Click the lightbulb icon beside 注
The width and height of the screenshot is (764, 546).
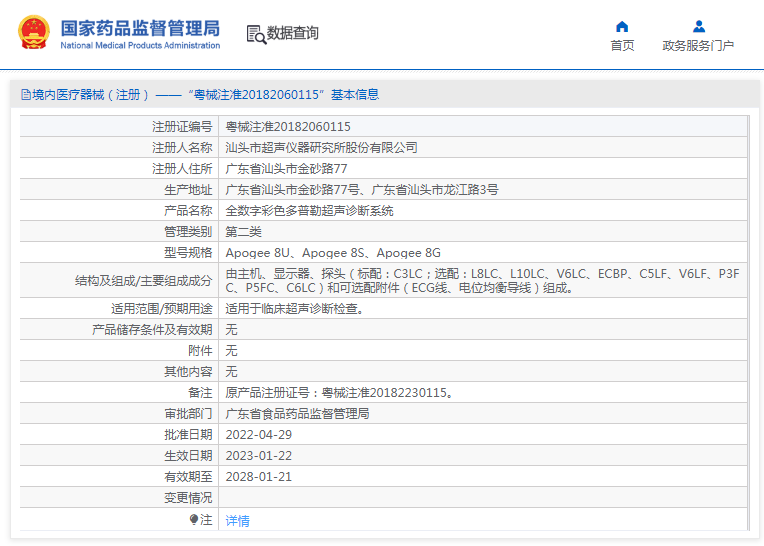pyautogui.click(x=194, y=520)
